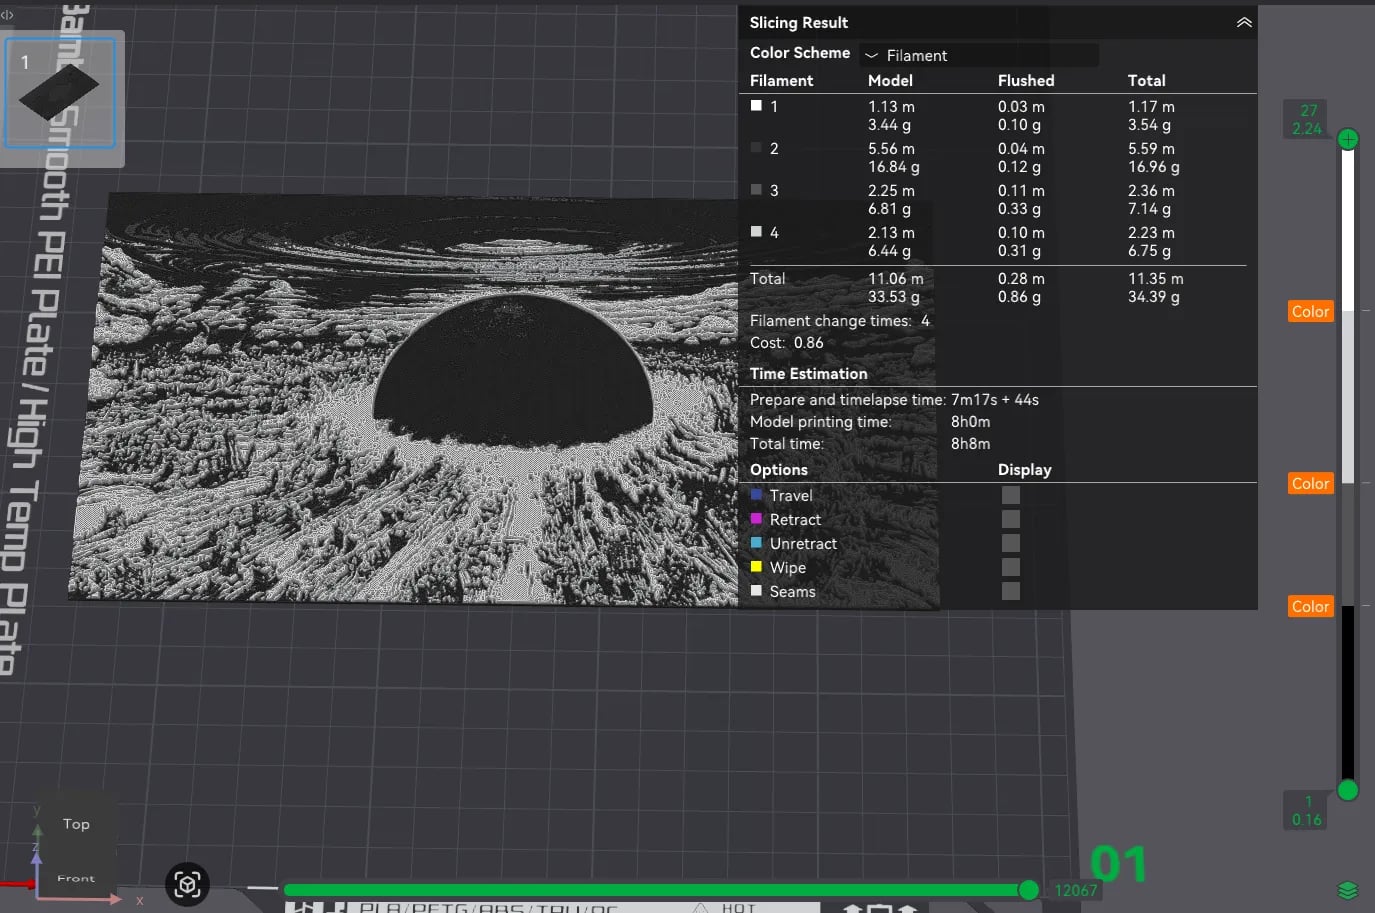Enable Seams display checkbox
Screen dimensions: 1375x913
(1011, 591)
